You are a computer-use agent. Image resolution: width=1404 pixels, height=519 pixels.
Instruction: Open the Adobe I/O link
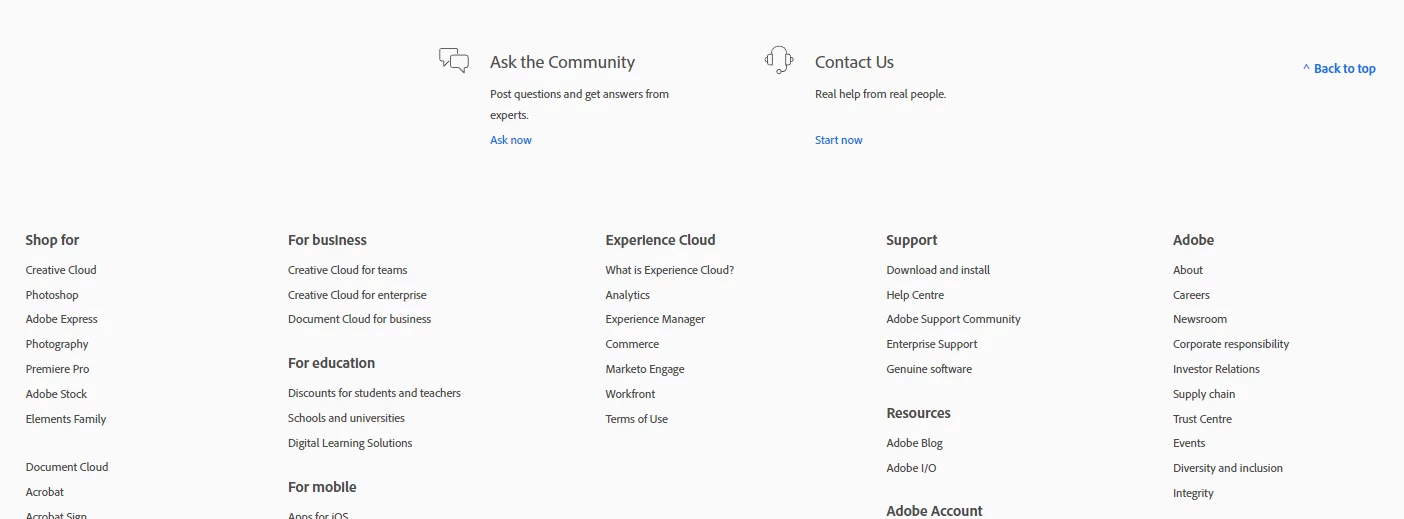[x=911, y=468]
